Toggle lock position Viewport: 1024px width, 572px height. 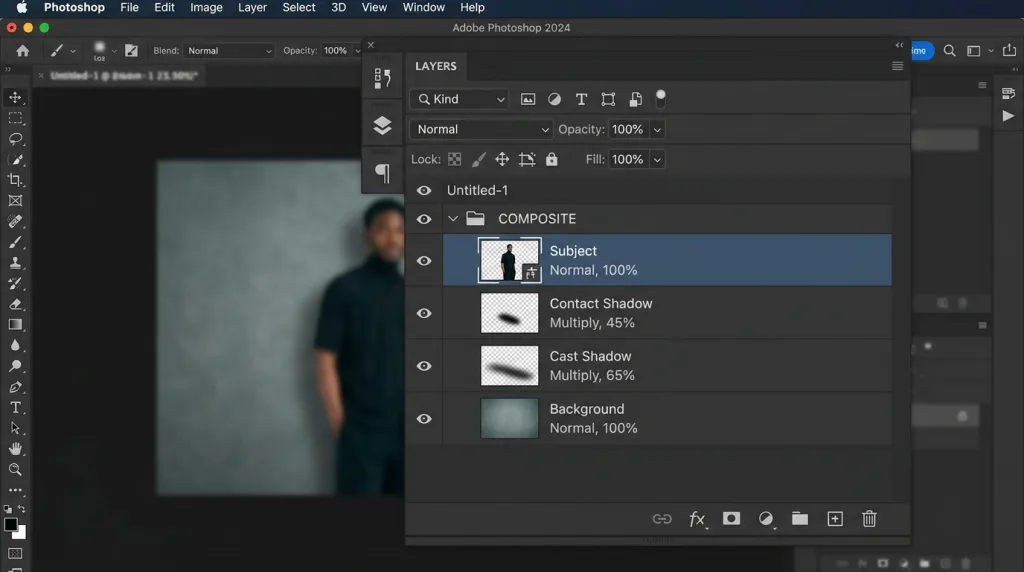(502, 159)
